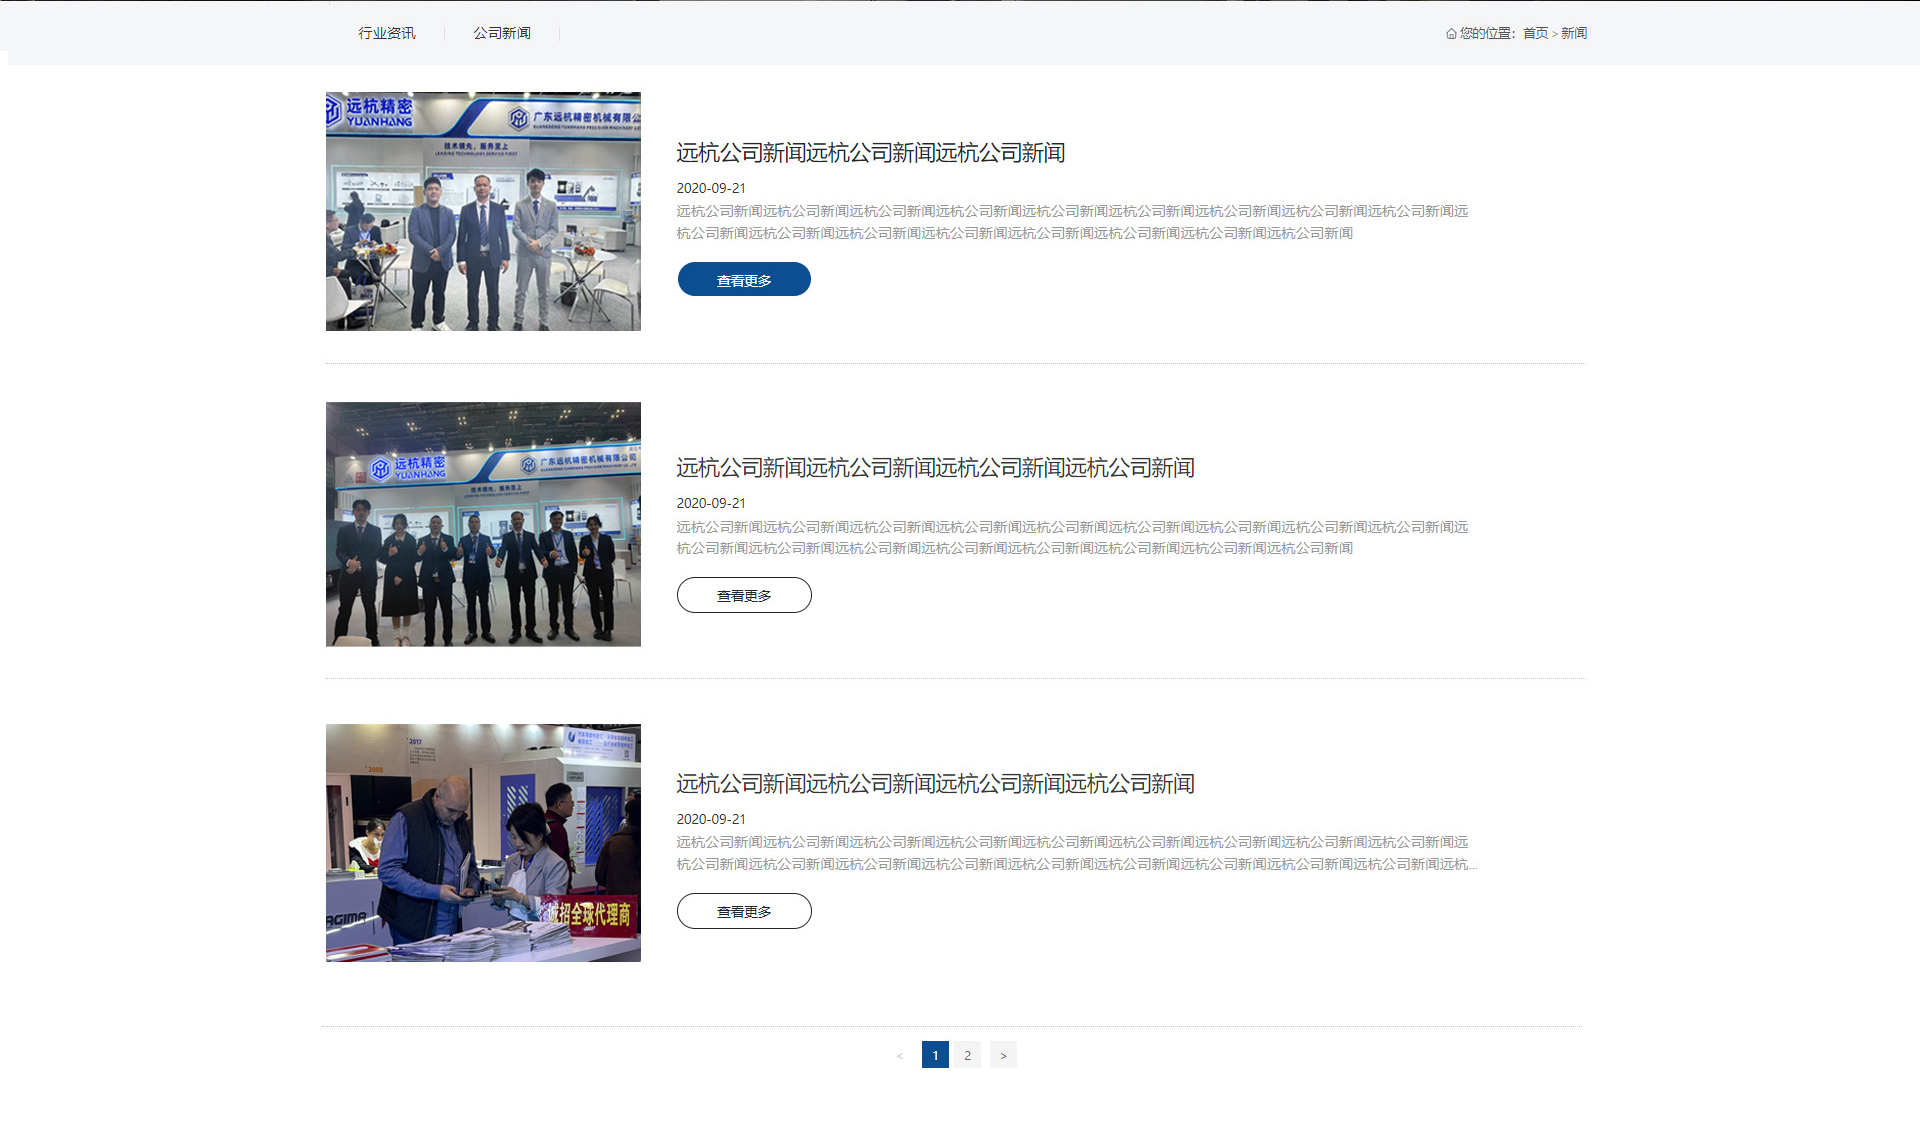The height and width of the screenshot is (1127, 1920).
Task: Open the first news title 远杭公司新闻
Action: pos(870,153)
